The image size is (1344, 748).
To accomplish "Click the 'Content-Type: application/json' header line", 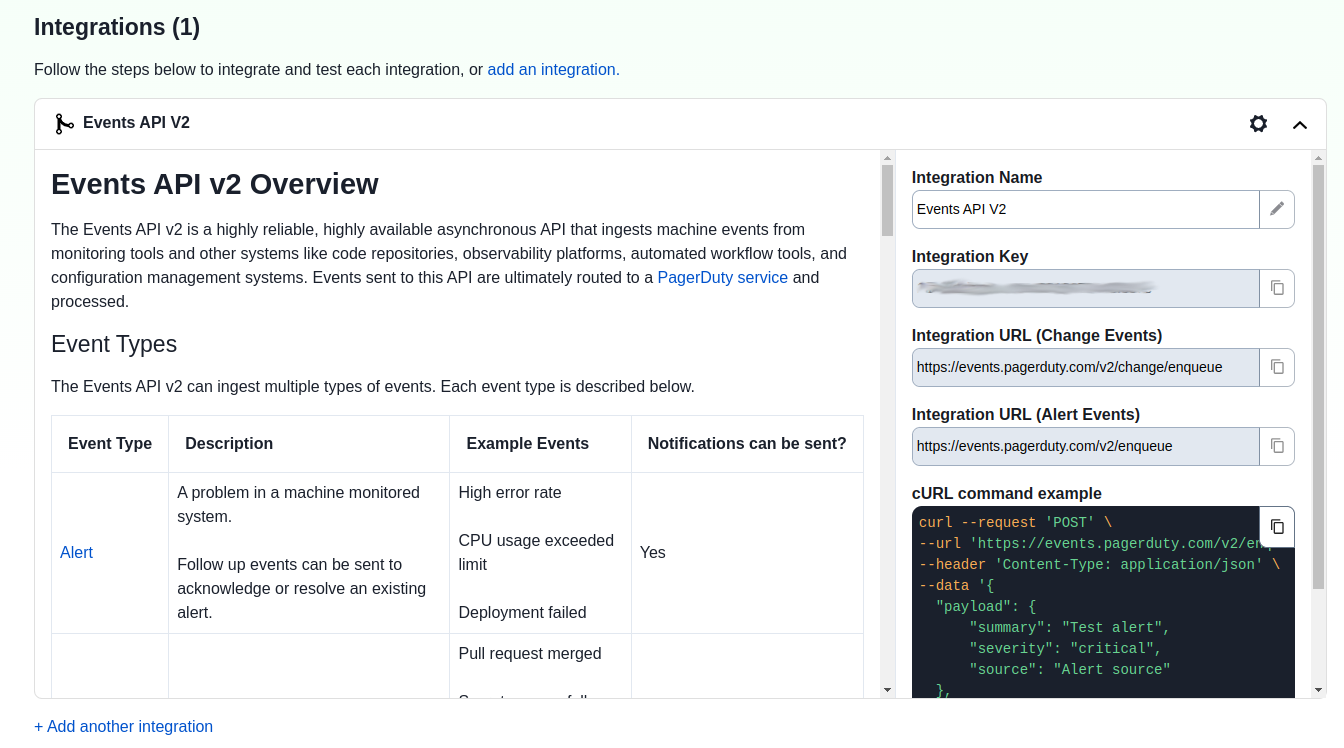I will 1099,564.
